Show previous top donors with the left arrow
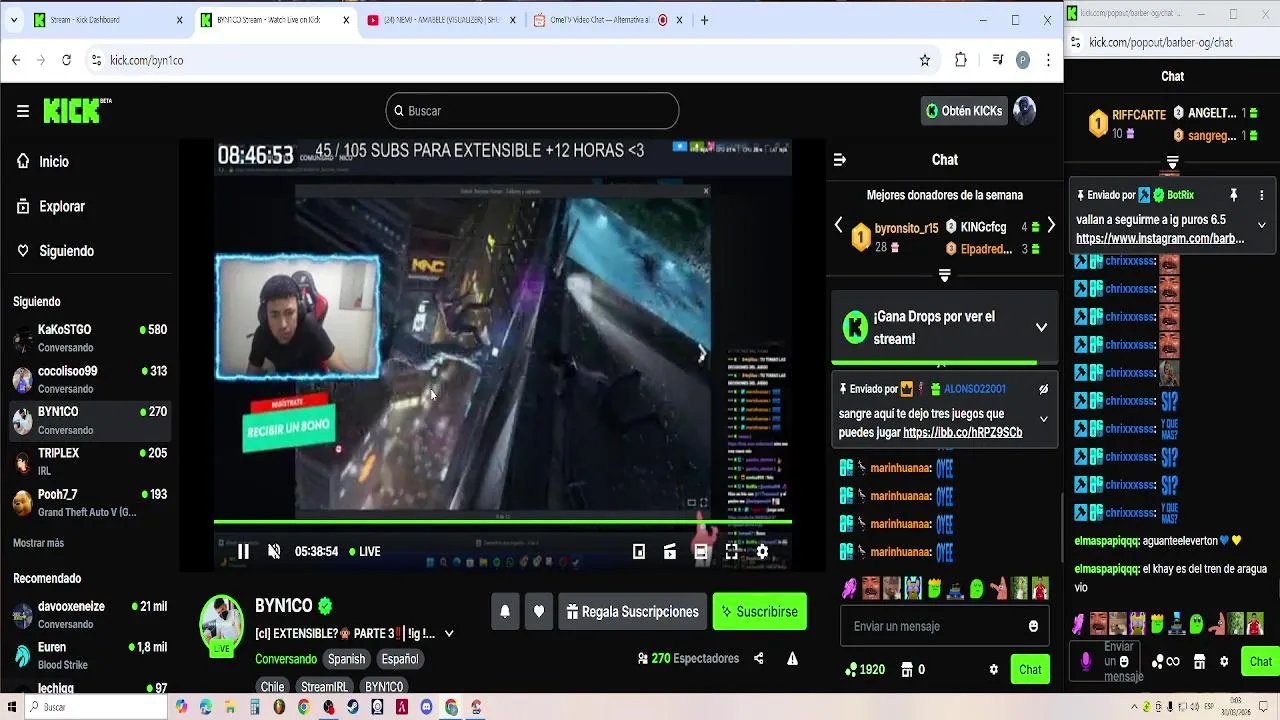1280x720 pixels. [x=839, y=226]
